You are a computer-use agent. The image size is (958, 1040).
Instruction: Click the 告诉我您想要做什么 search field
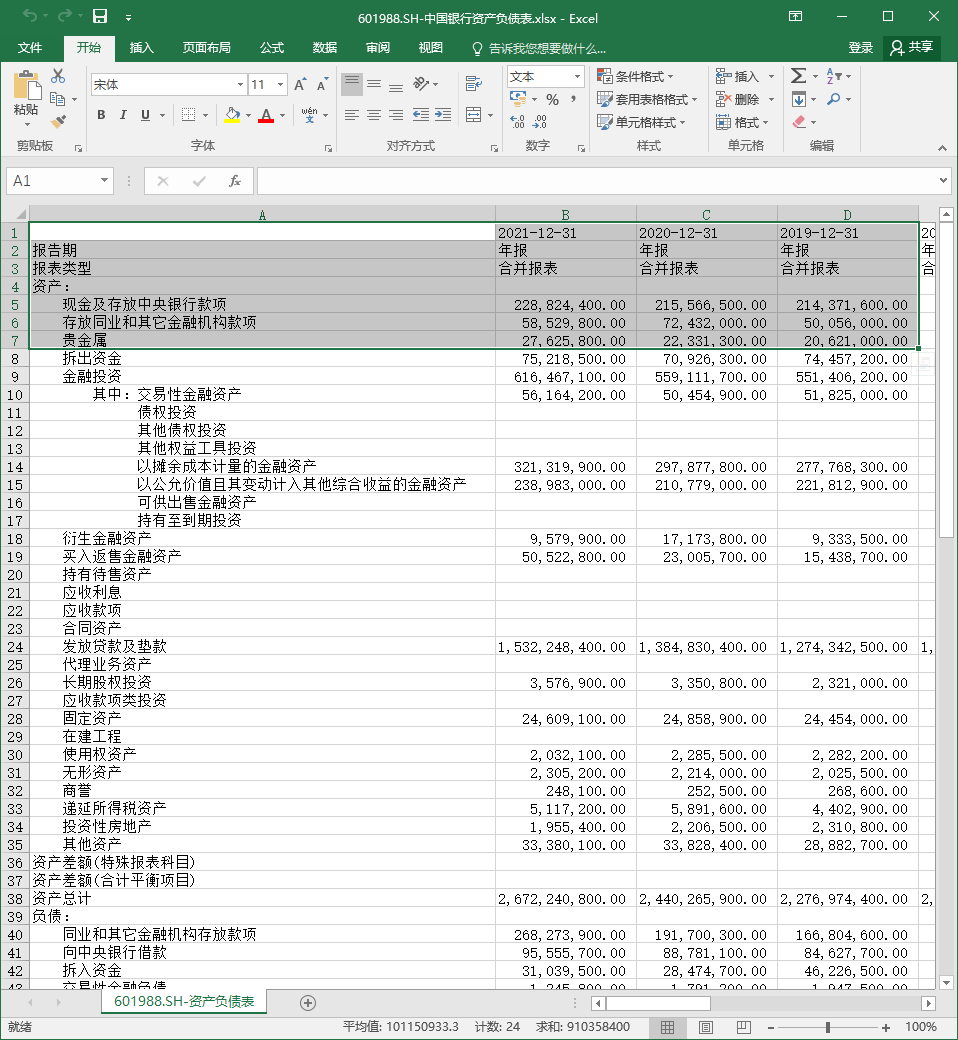(539, 48)
